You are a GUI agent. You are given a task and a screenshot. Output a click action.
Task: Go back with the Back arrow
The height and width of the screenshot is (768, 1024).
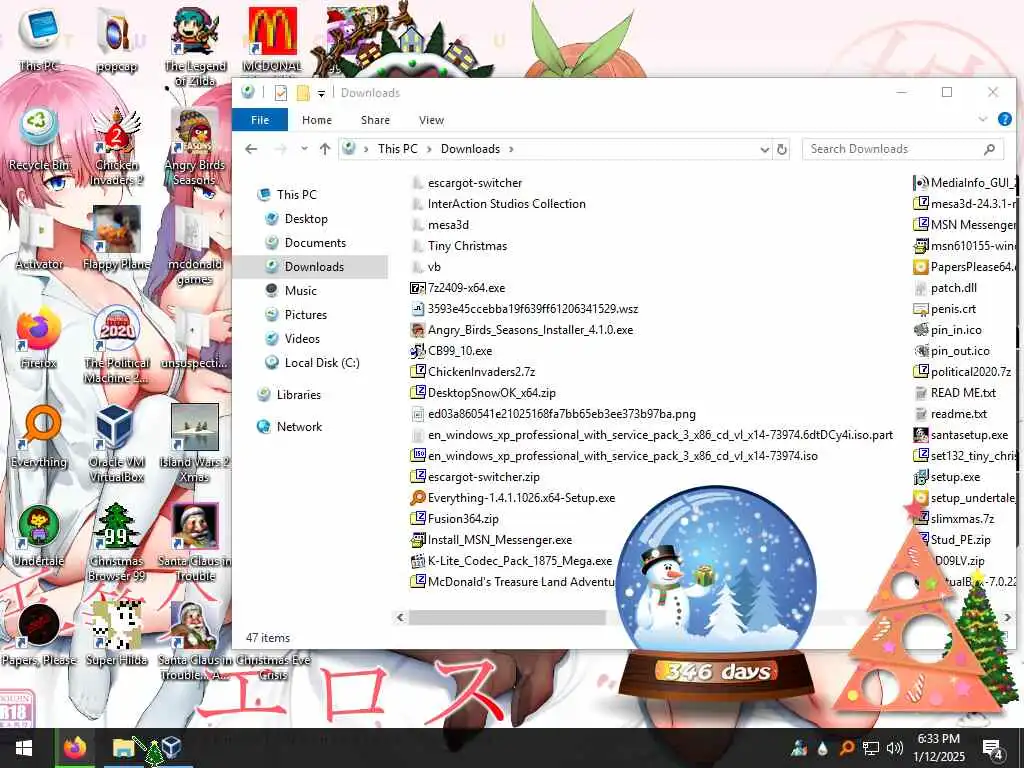[x=251, y=150]
